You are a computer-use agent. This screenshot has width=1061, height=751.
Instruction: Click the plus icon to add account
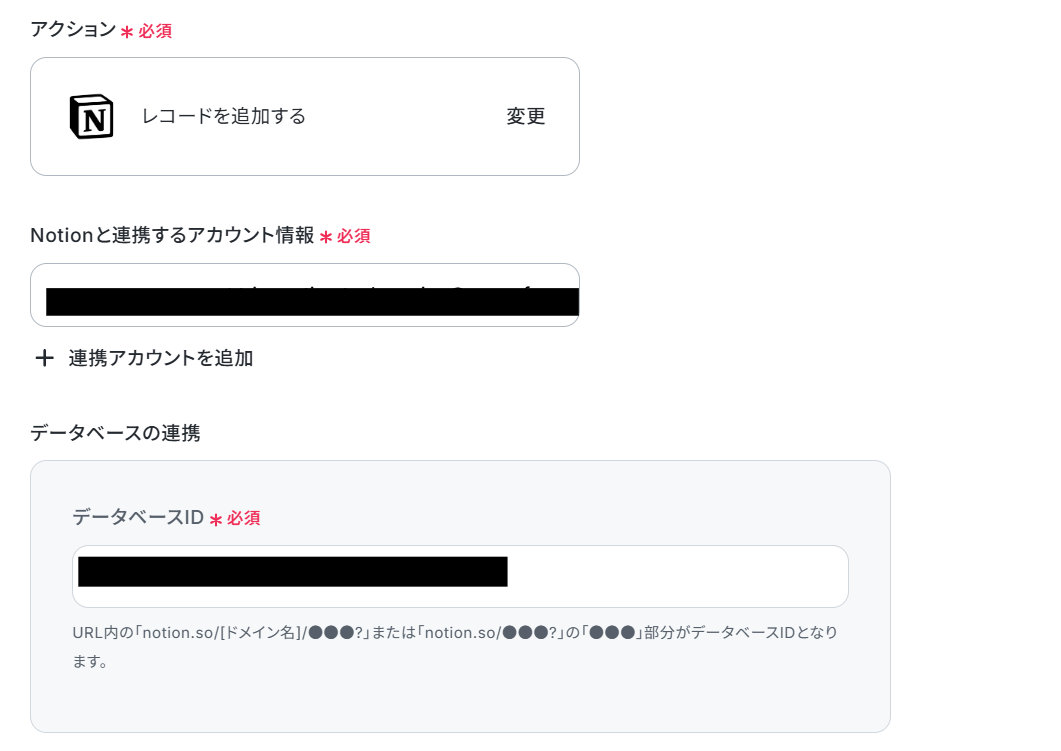point(45,358)
